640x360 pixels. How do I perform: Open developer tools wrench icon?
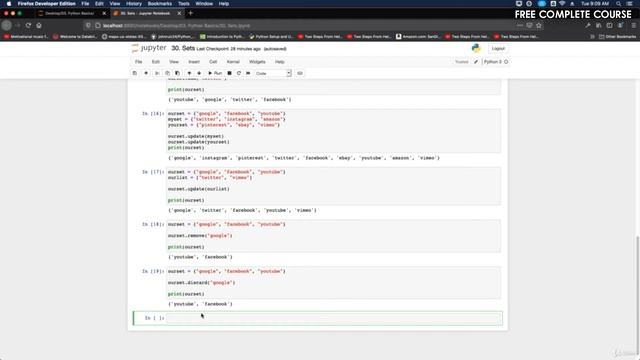point(588,25)
